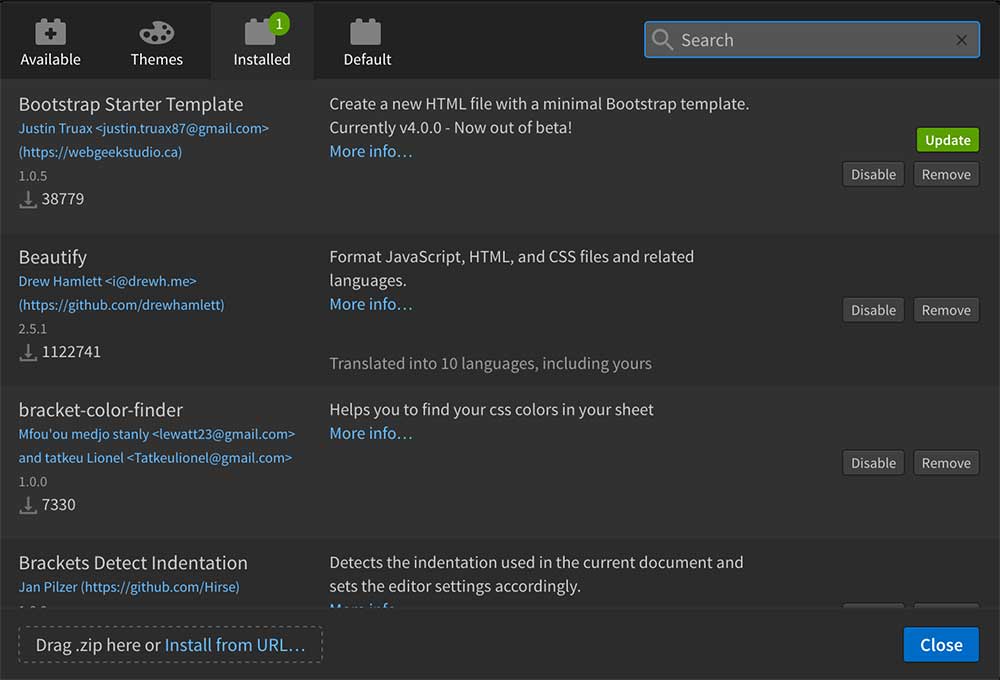This screenshot has width=1000, height=680.
Task: Open More info for bracket-color-finder
Action: pos(371,433)
